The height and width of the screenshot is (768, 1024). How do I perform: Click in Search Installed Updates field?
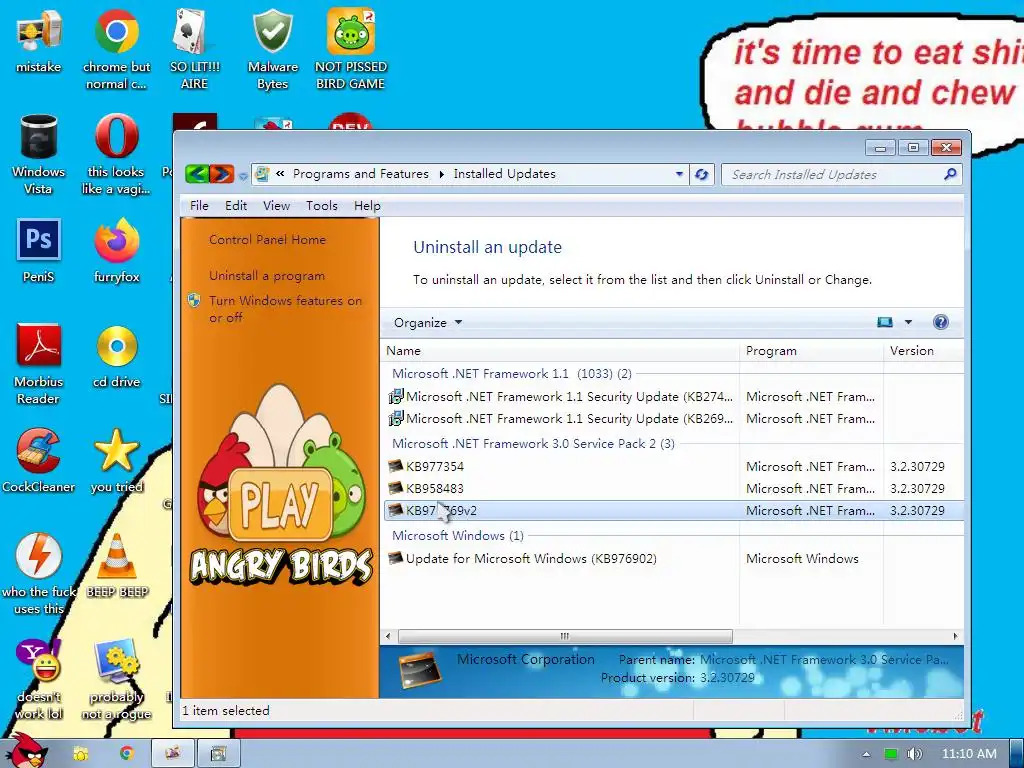833,174
